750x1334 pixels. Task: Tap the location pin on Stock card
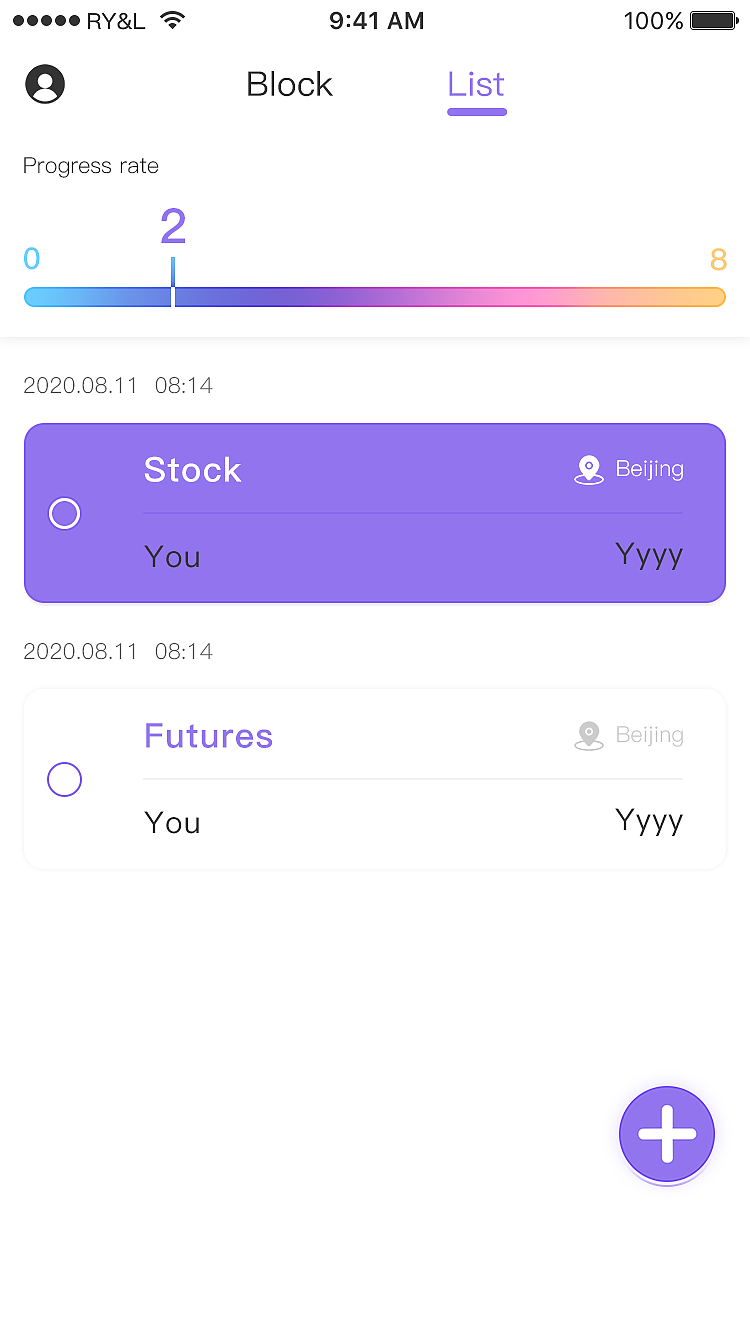[x=589, y=470]
